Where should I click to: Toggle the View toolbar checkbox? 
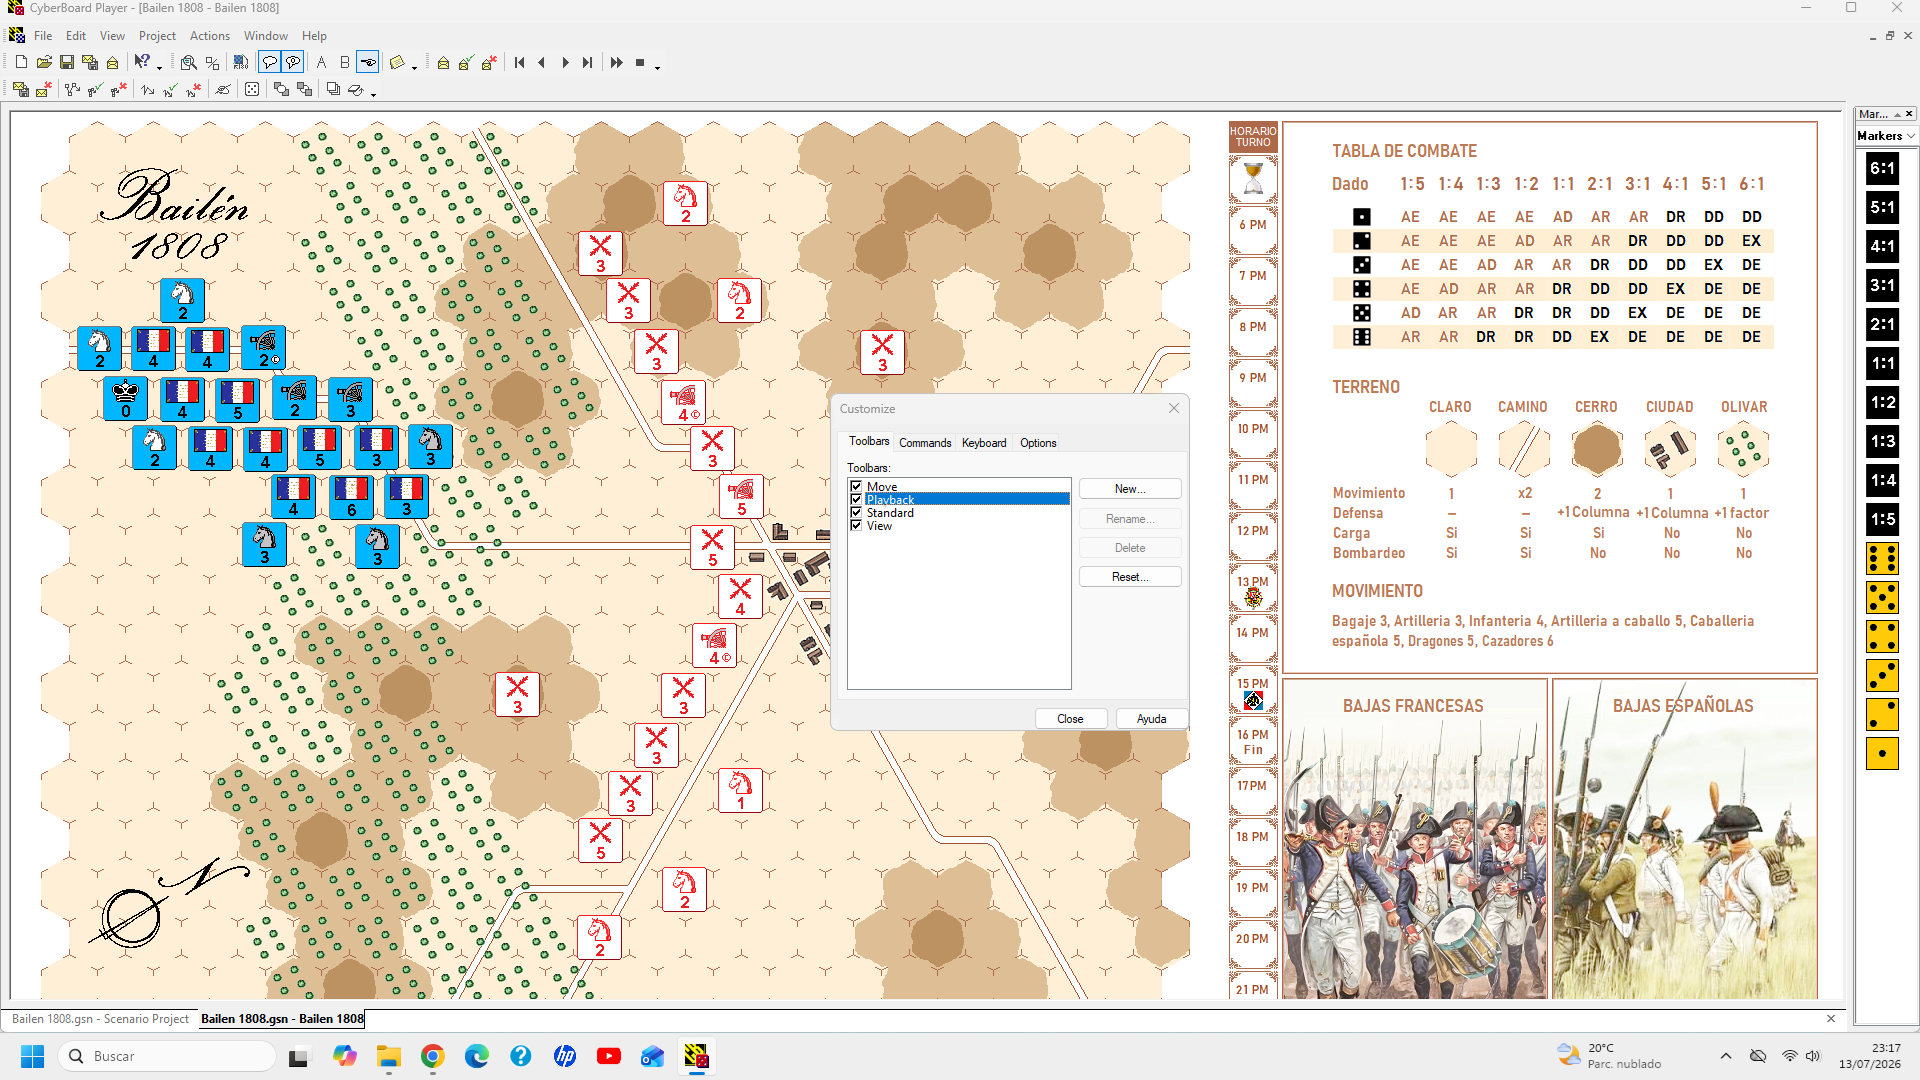tap(856, 526)
